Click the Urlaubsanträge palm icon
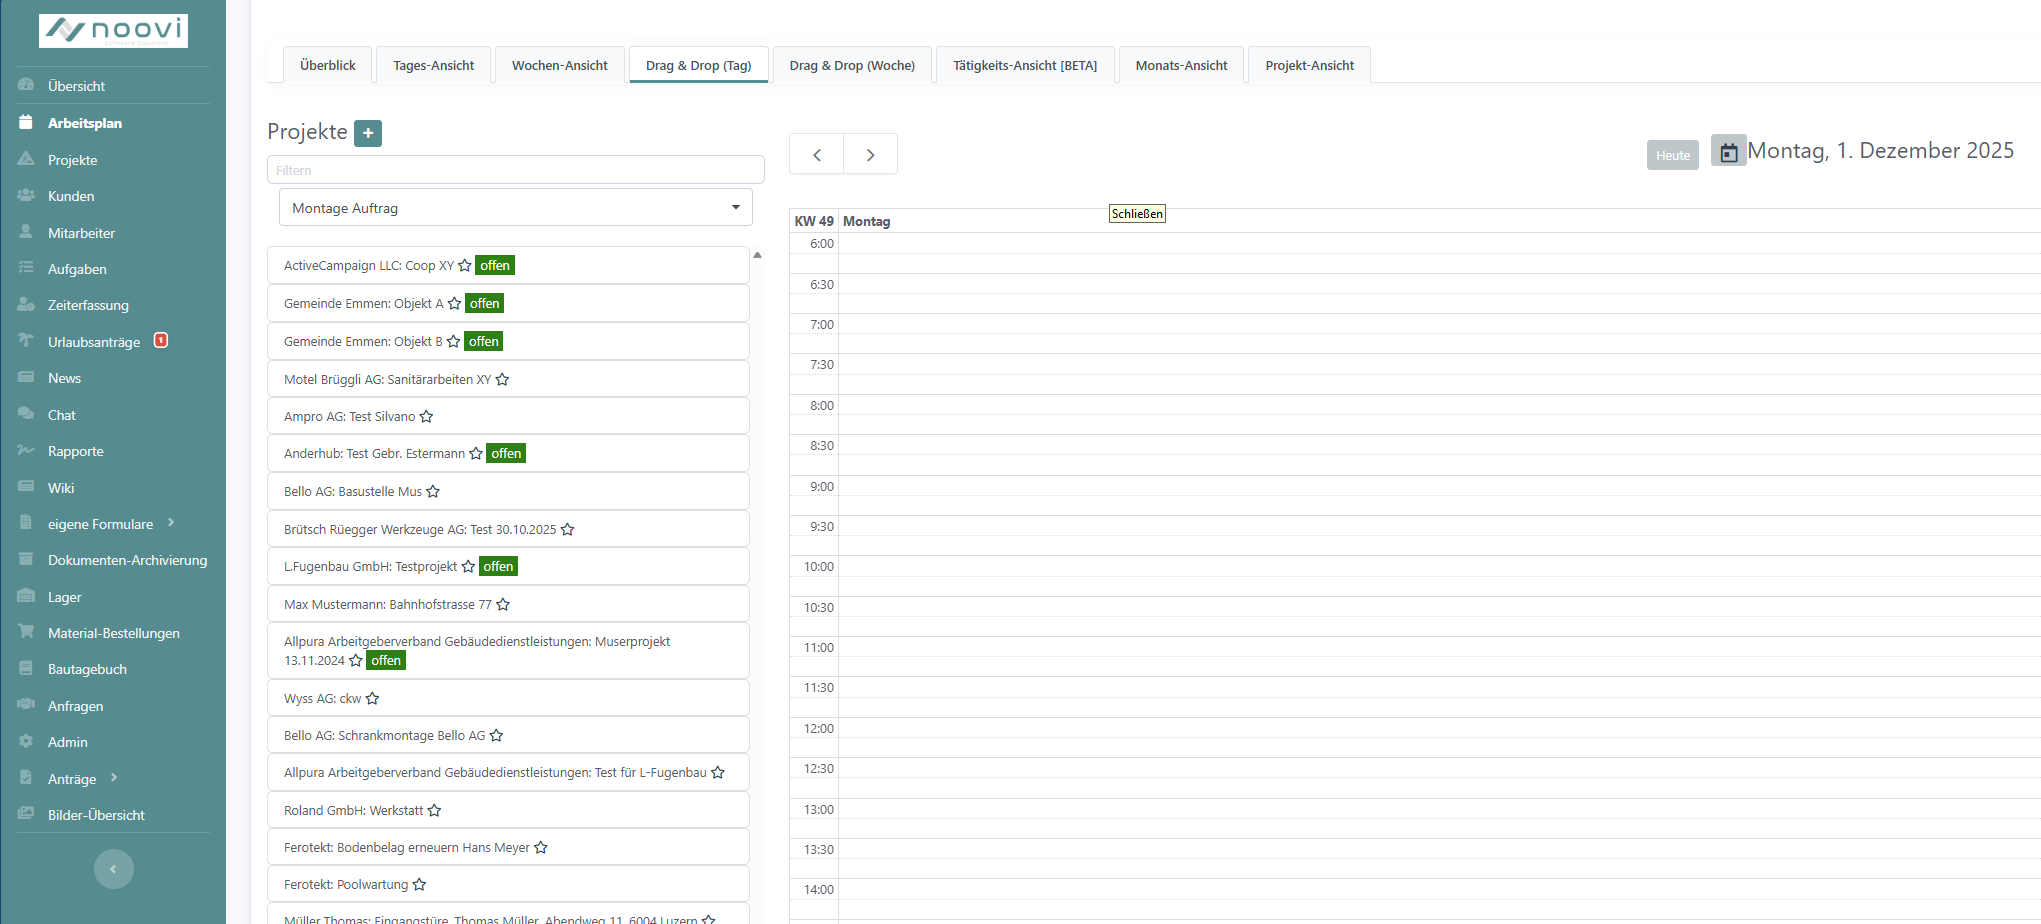Viewport: 2041px width, 924px height. click(x=26, y=341)
